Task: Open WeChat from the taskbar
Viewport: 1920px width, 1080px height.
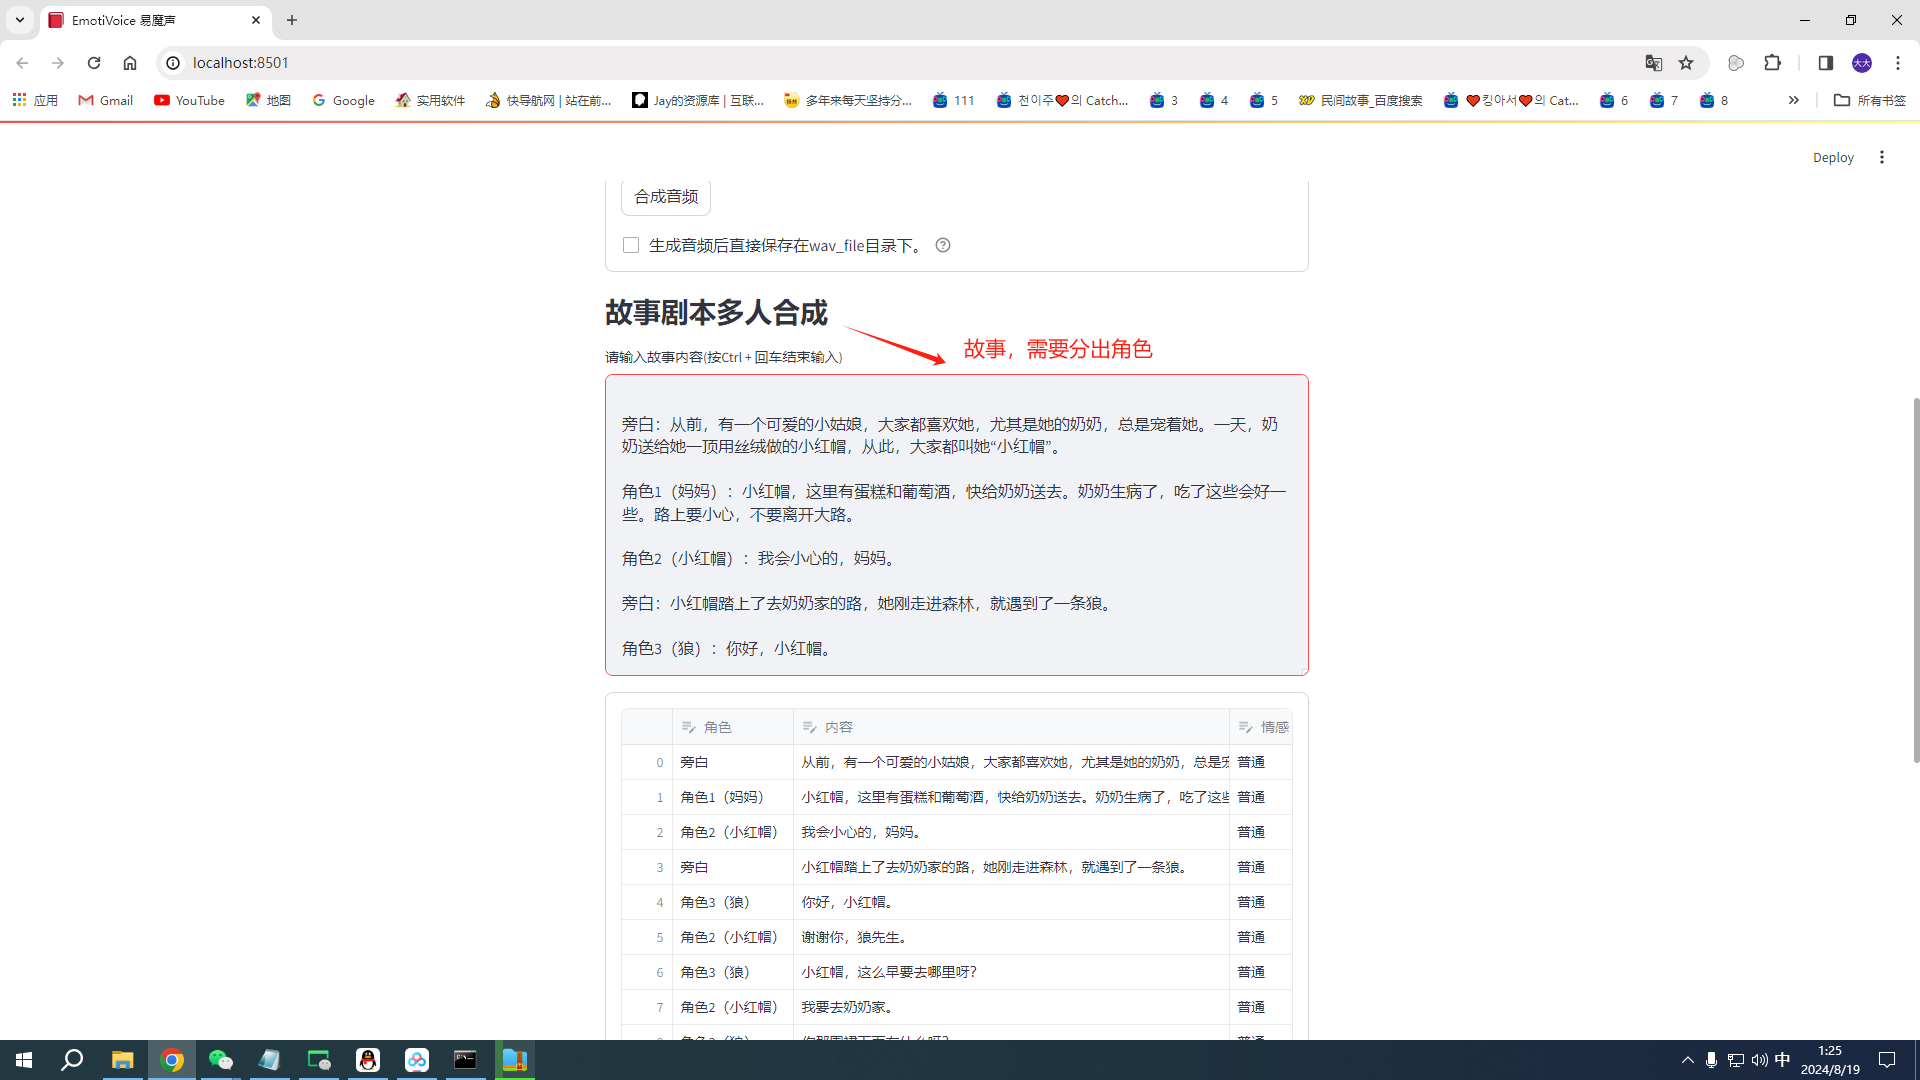Action: coord(220,1060)
